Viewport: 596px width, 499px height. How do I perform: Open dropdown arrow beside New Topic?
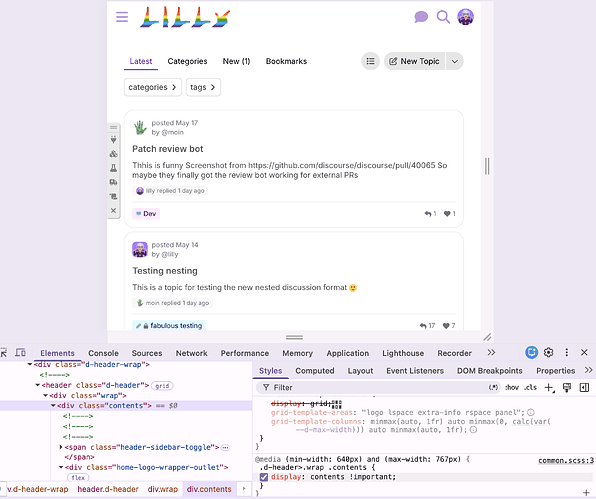coord(455,61)
